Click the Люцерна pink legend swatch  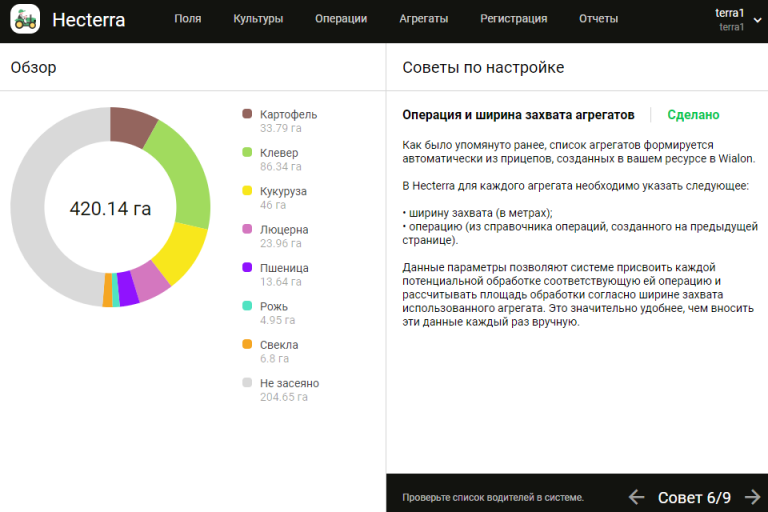247,229
